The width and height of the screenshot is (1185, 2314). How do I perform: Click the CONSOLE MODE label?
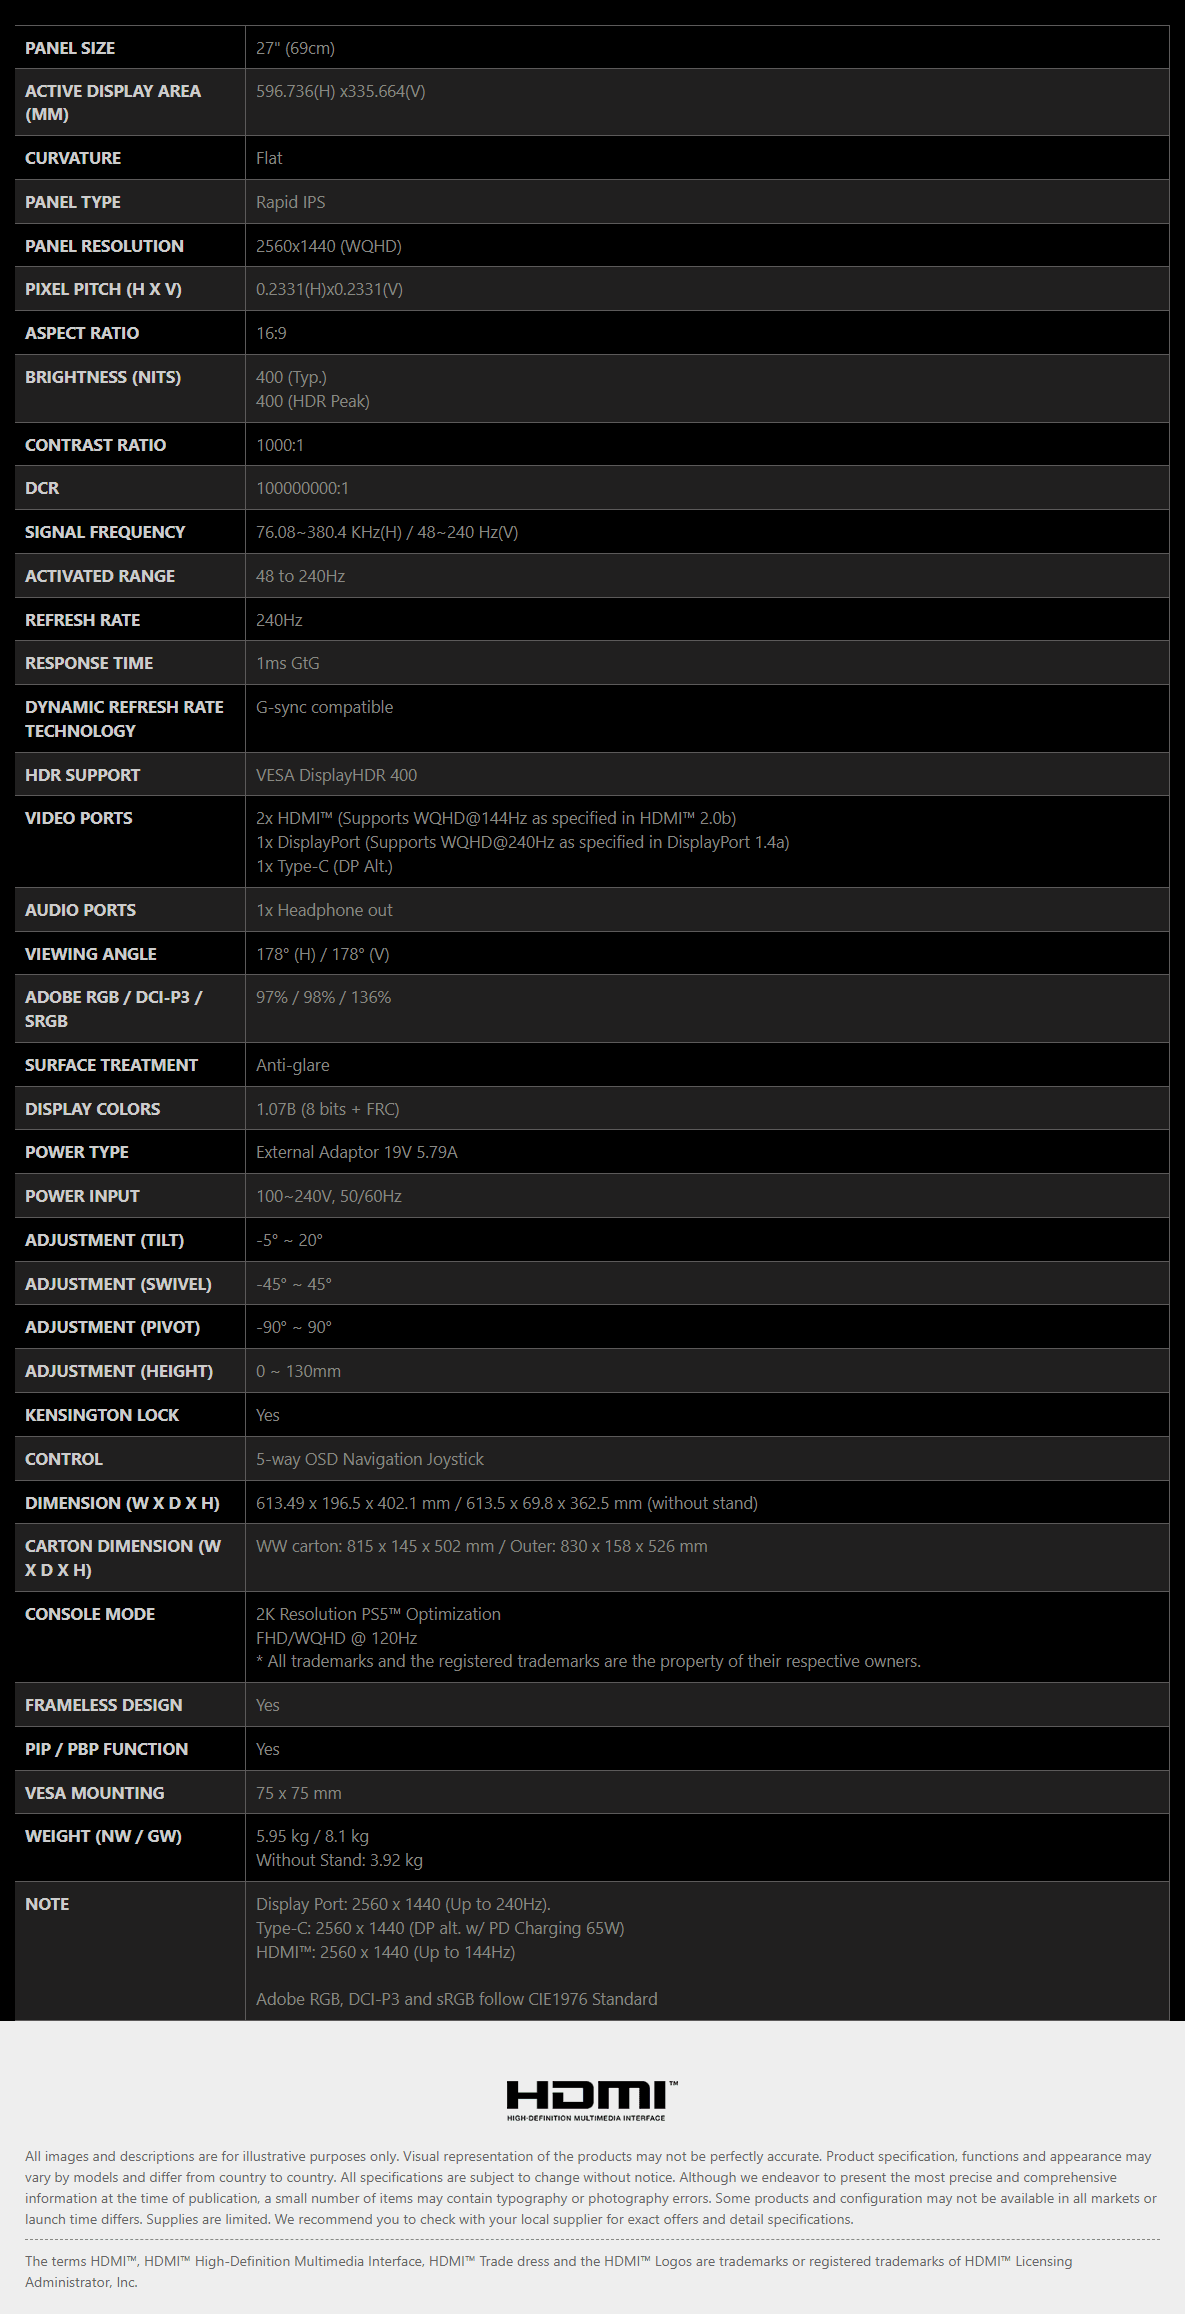(90, 1614)
